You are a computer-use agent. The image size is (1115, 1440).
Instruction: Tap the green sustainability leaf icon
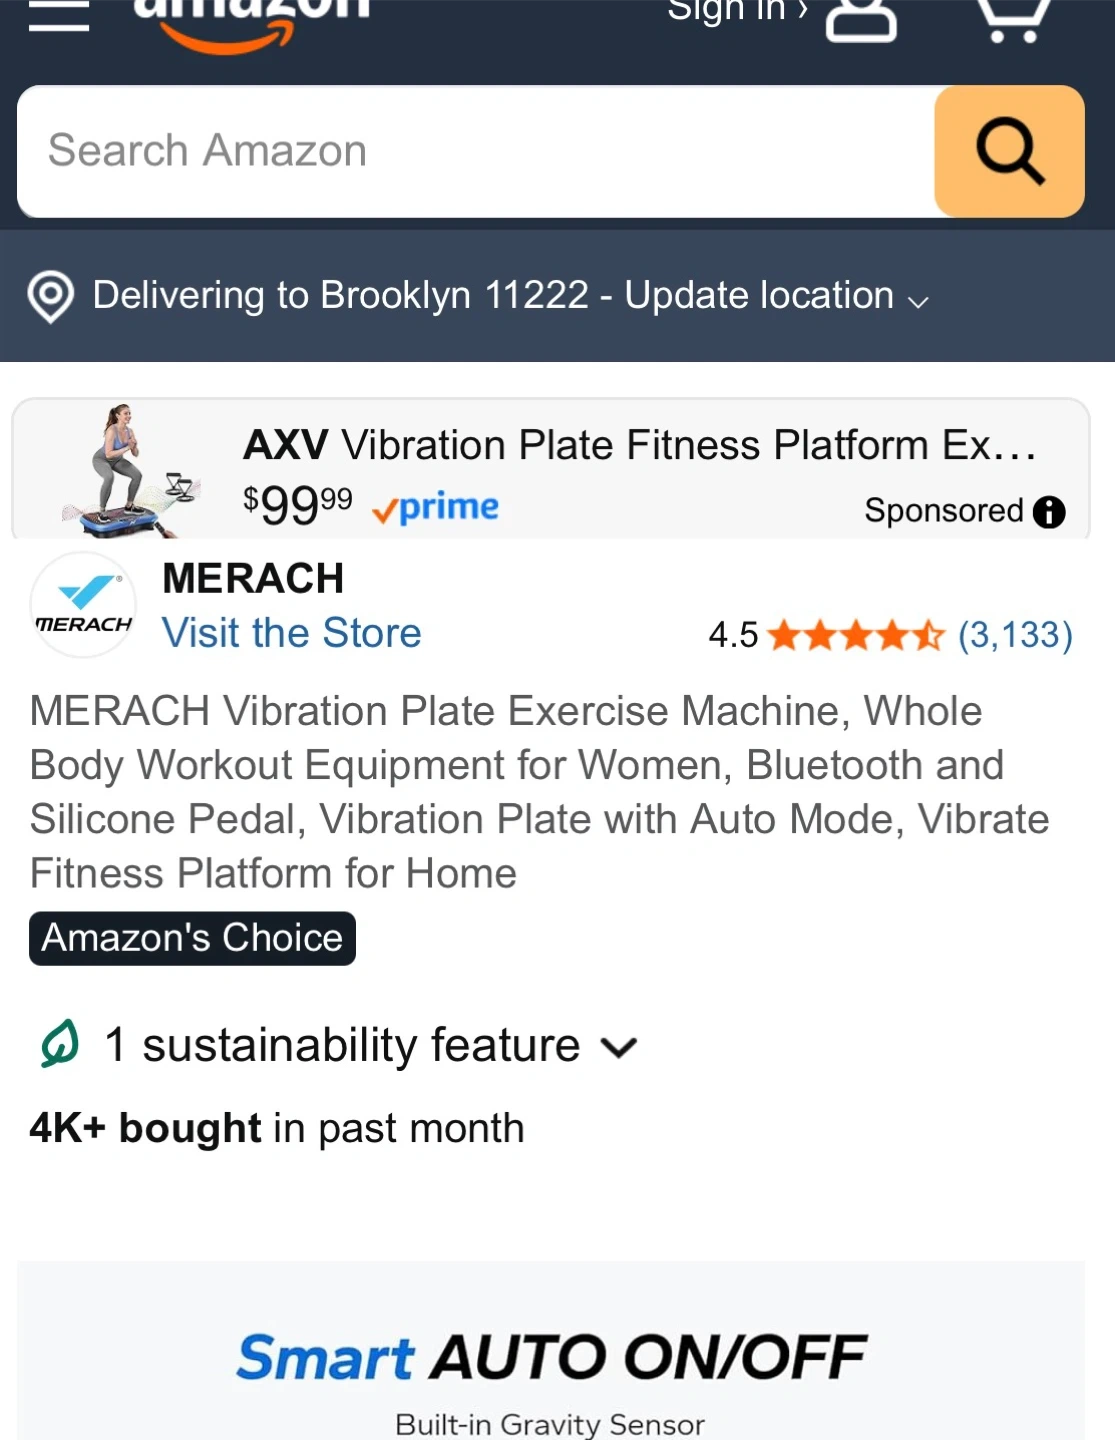coord(60,1045)
